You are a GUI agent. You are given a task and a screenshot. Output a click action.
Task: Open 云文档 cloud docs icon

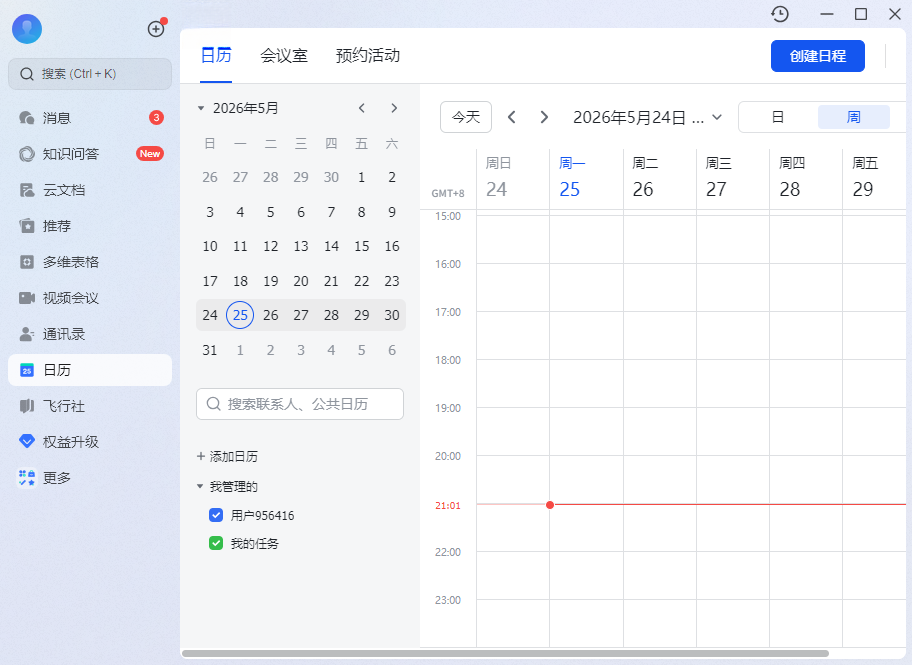[x=27, y=190]
